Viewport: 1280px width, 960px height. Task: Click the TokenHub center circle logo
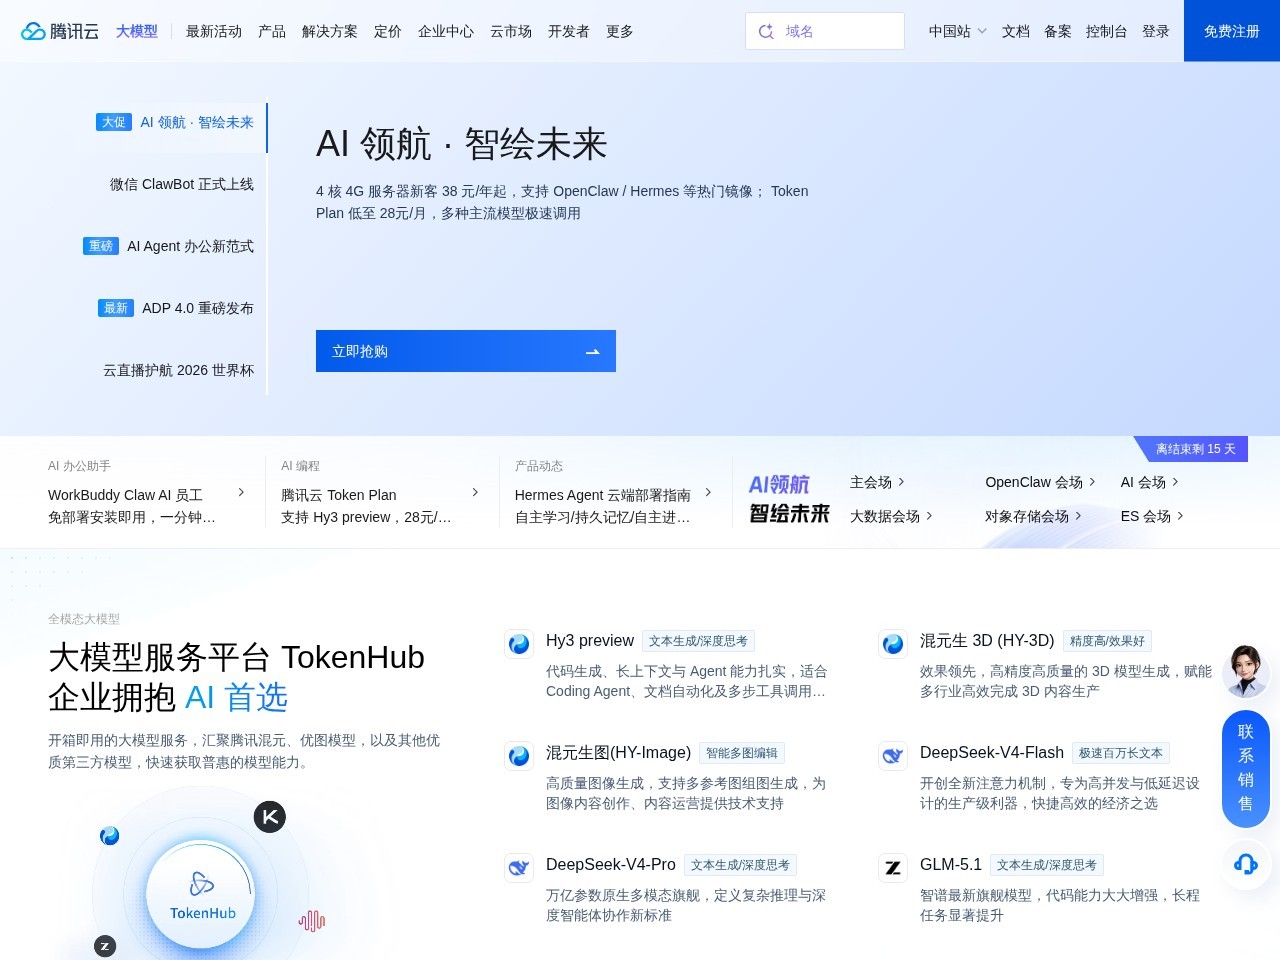tap(201, 893)
